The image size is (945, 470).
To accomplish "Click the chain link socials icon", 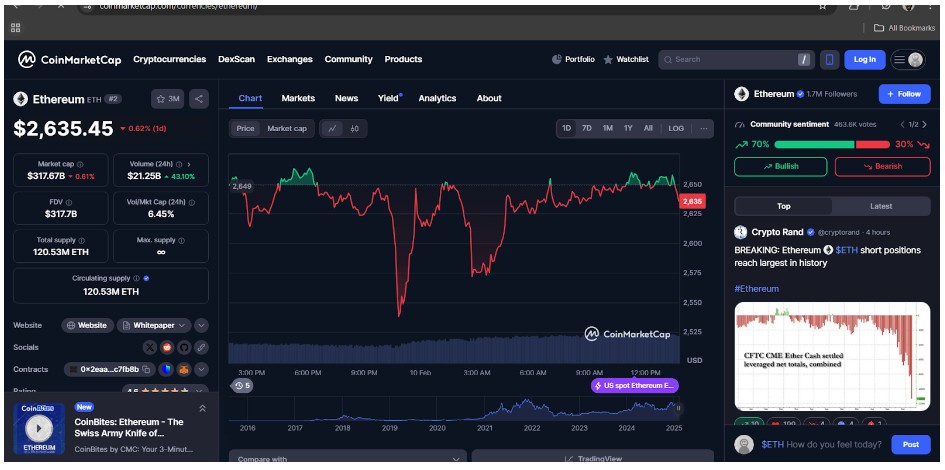I will [201, 347].
